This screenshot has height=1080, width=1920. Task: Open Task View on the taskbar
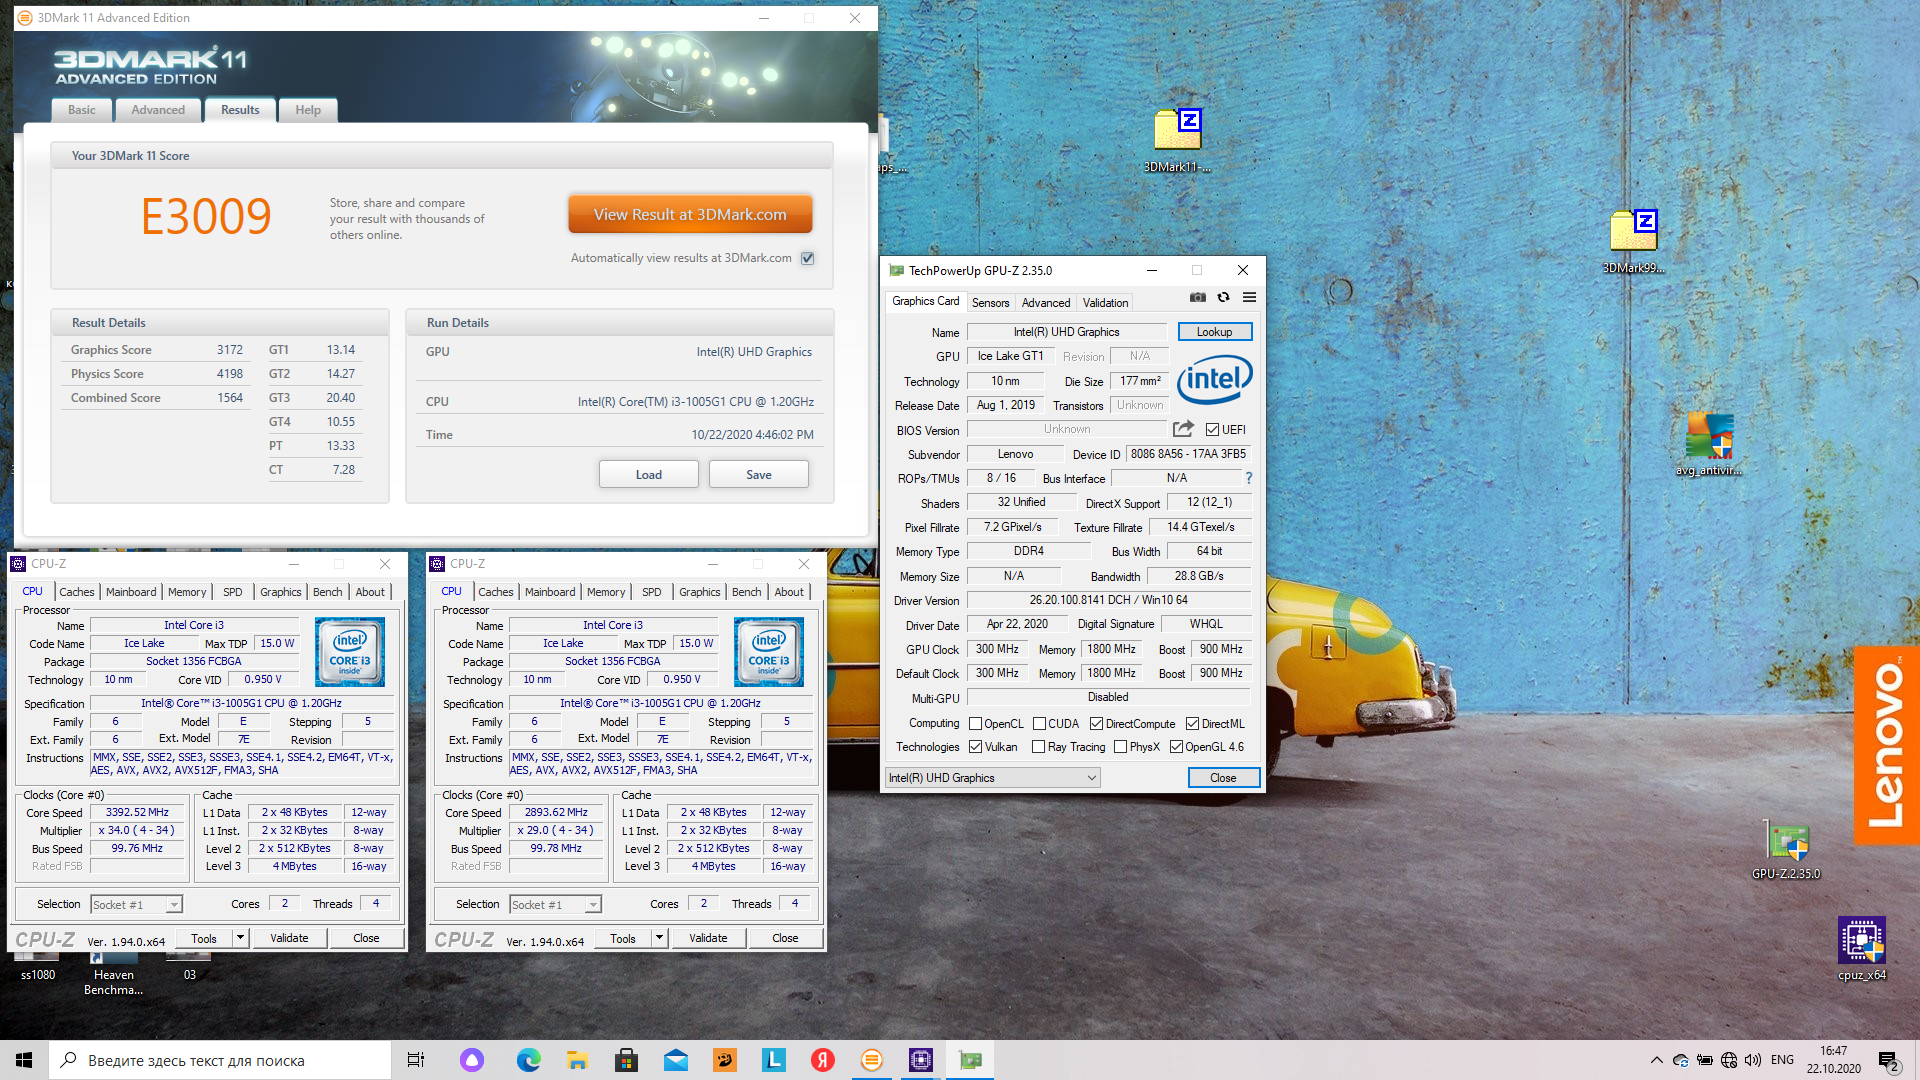pyautogui.click(x=416, y=1060)
